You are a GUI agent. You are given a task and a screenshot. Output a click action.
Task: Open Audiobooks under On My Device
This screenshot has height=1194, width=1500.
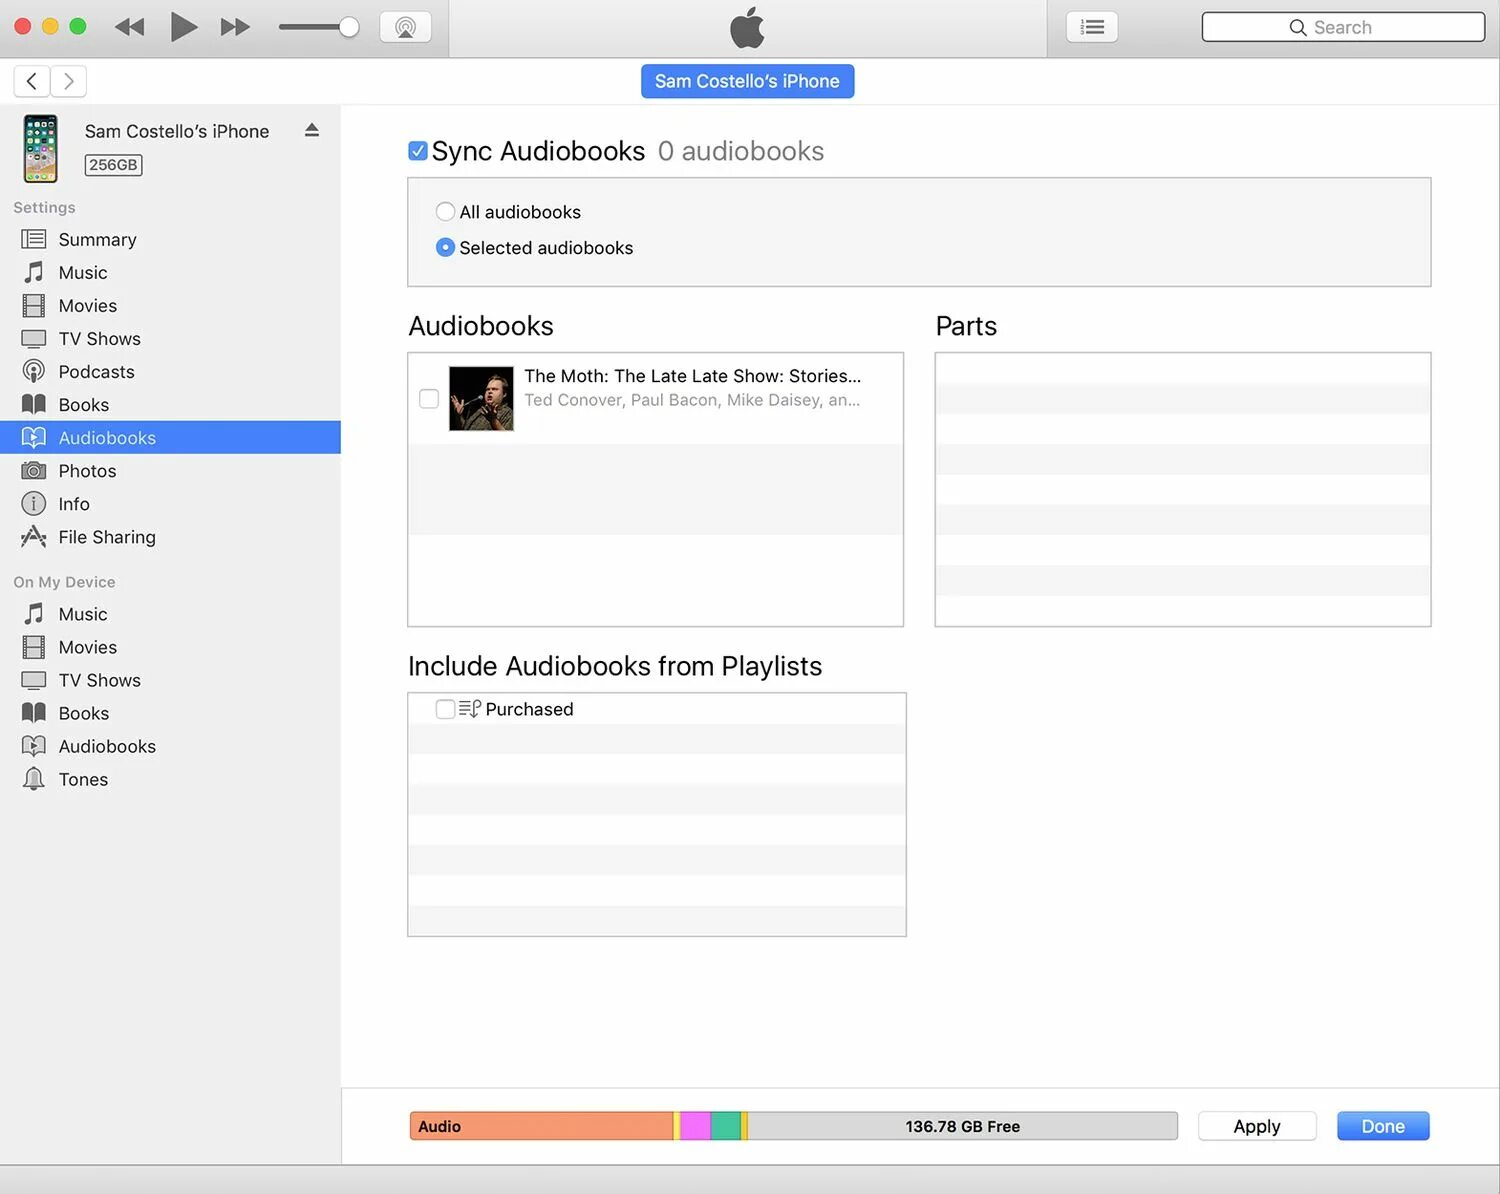tap(170, 745)
